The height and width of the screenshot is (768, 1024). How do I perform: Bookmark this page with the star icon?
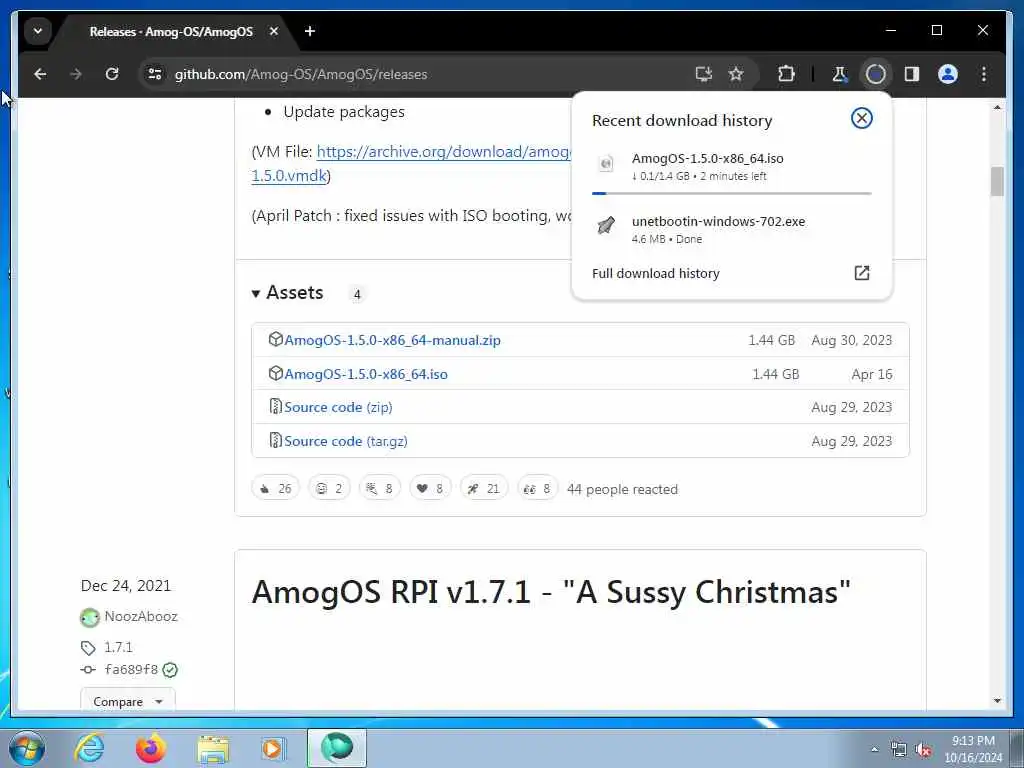pyautogui.click(x=736, y=74)
